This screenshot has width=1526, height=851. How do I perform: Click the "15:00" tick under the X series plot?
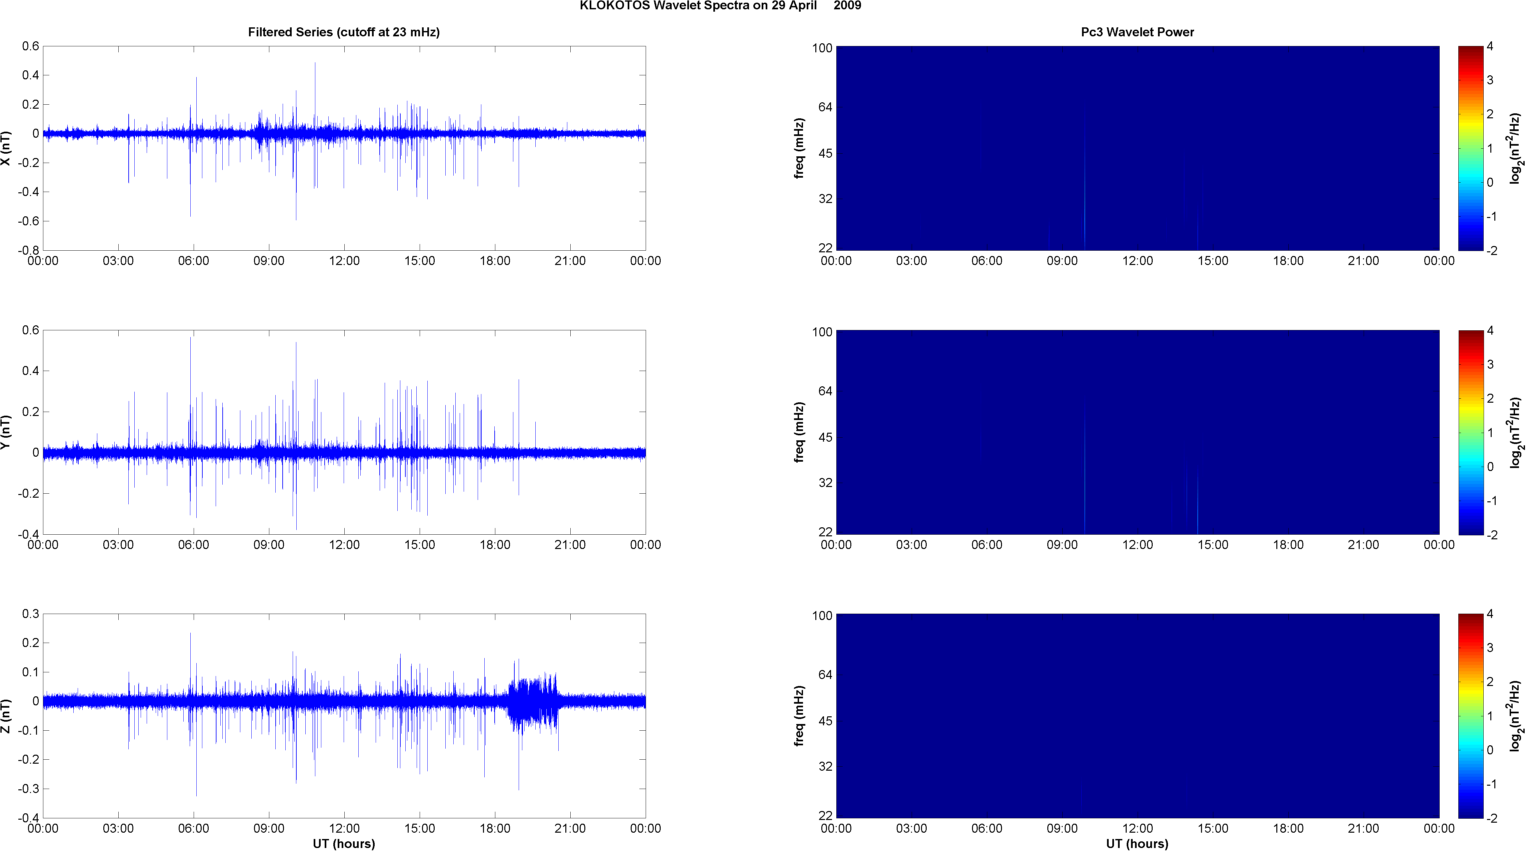point(420,261)
